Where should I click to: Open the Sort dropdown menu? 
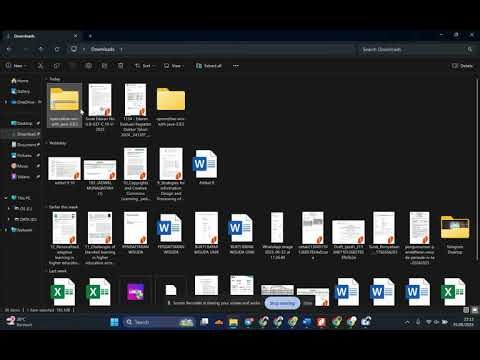pos(145,66)
